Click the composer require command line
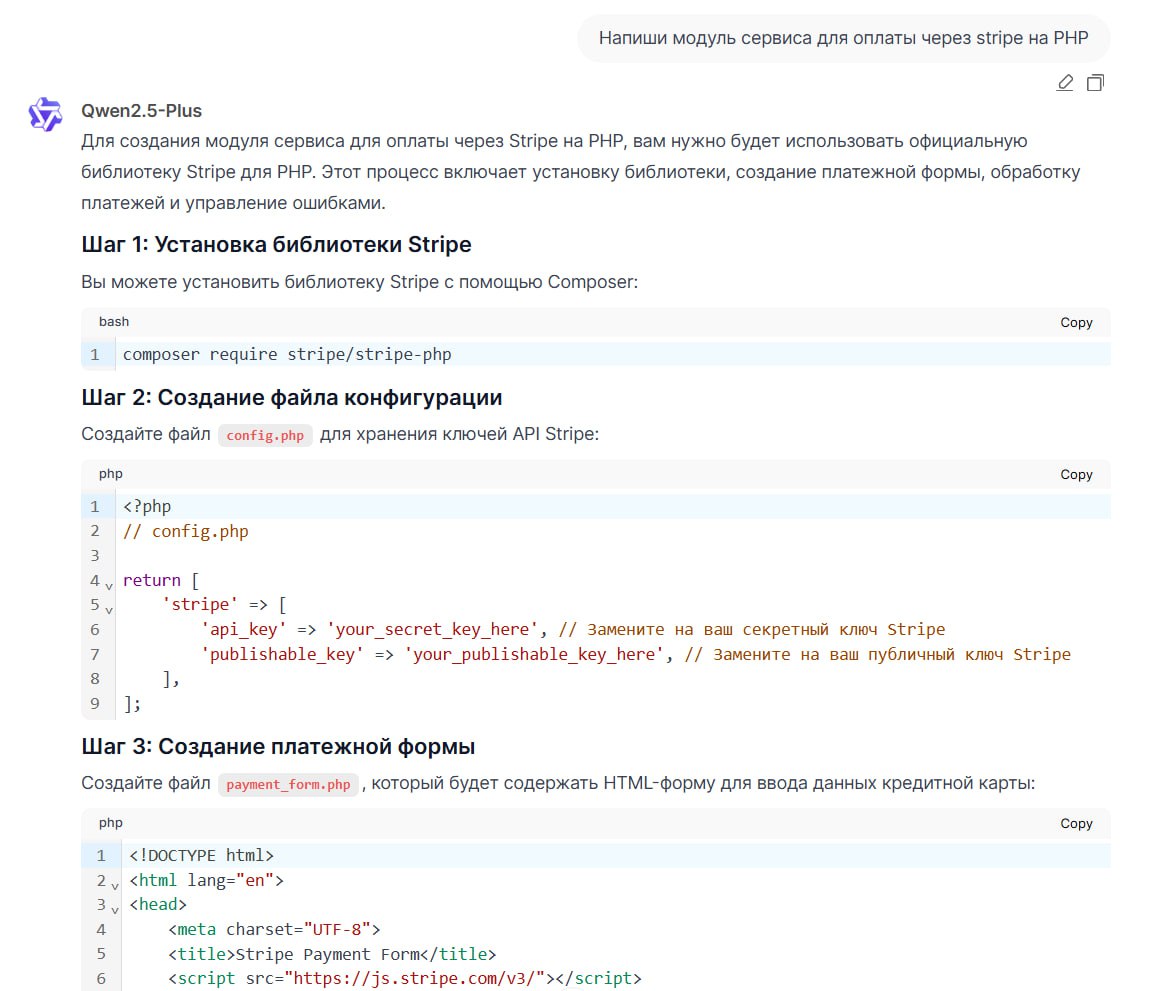The height and width of the screenshot is (991, 1164). pyautogui.click(x=287, y=354)
